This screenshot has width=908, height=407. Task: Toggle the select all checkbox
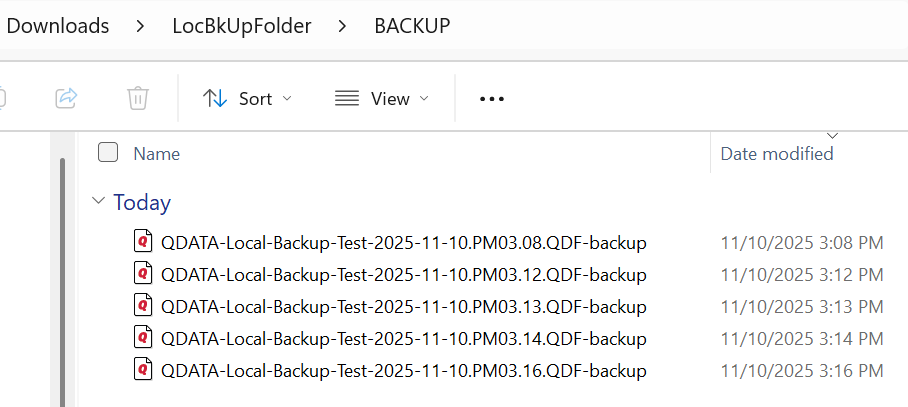pyautogui.click(x=108, y=153)
